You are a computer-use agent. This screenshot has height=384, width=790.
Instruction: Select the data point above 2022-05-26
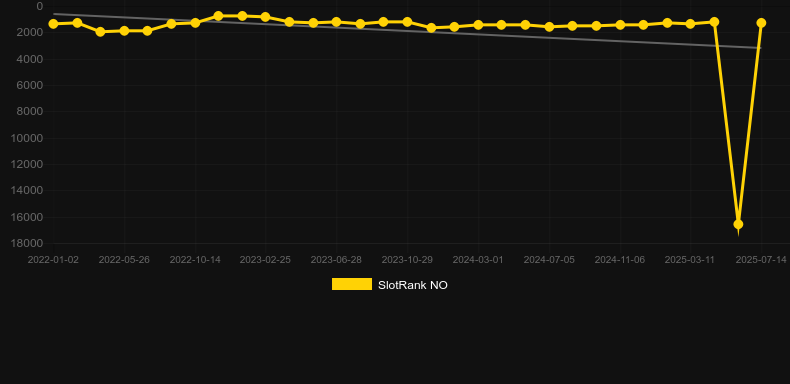coord(124,31)
